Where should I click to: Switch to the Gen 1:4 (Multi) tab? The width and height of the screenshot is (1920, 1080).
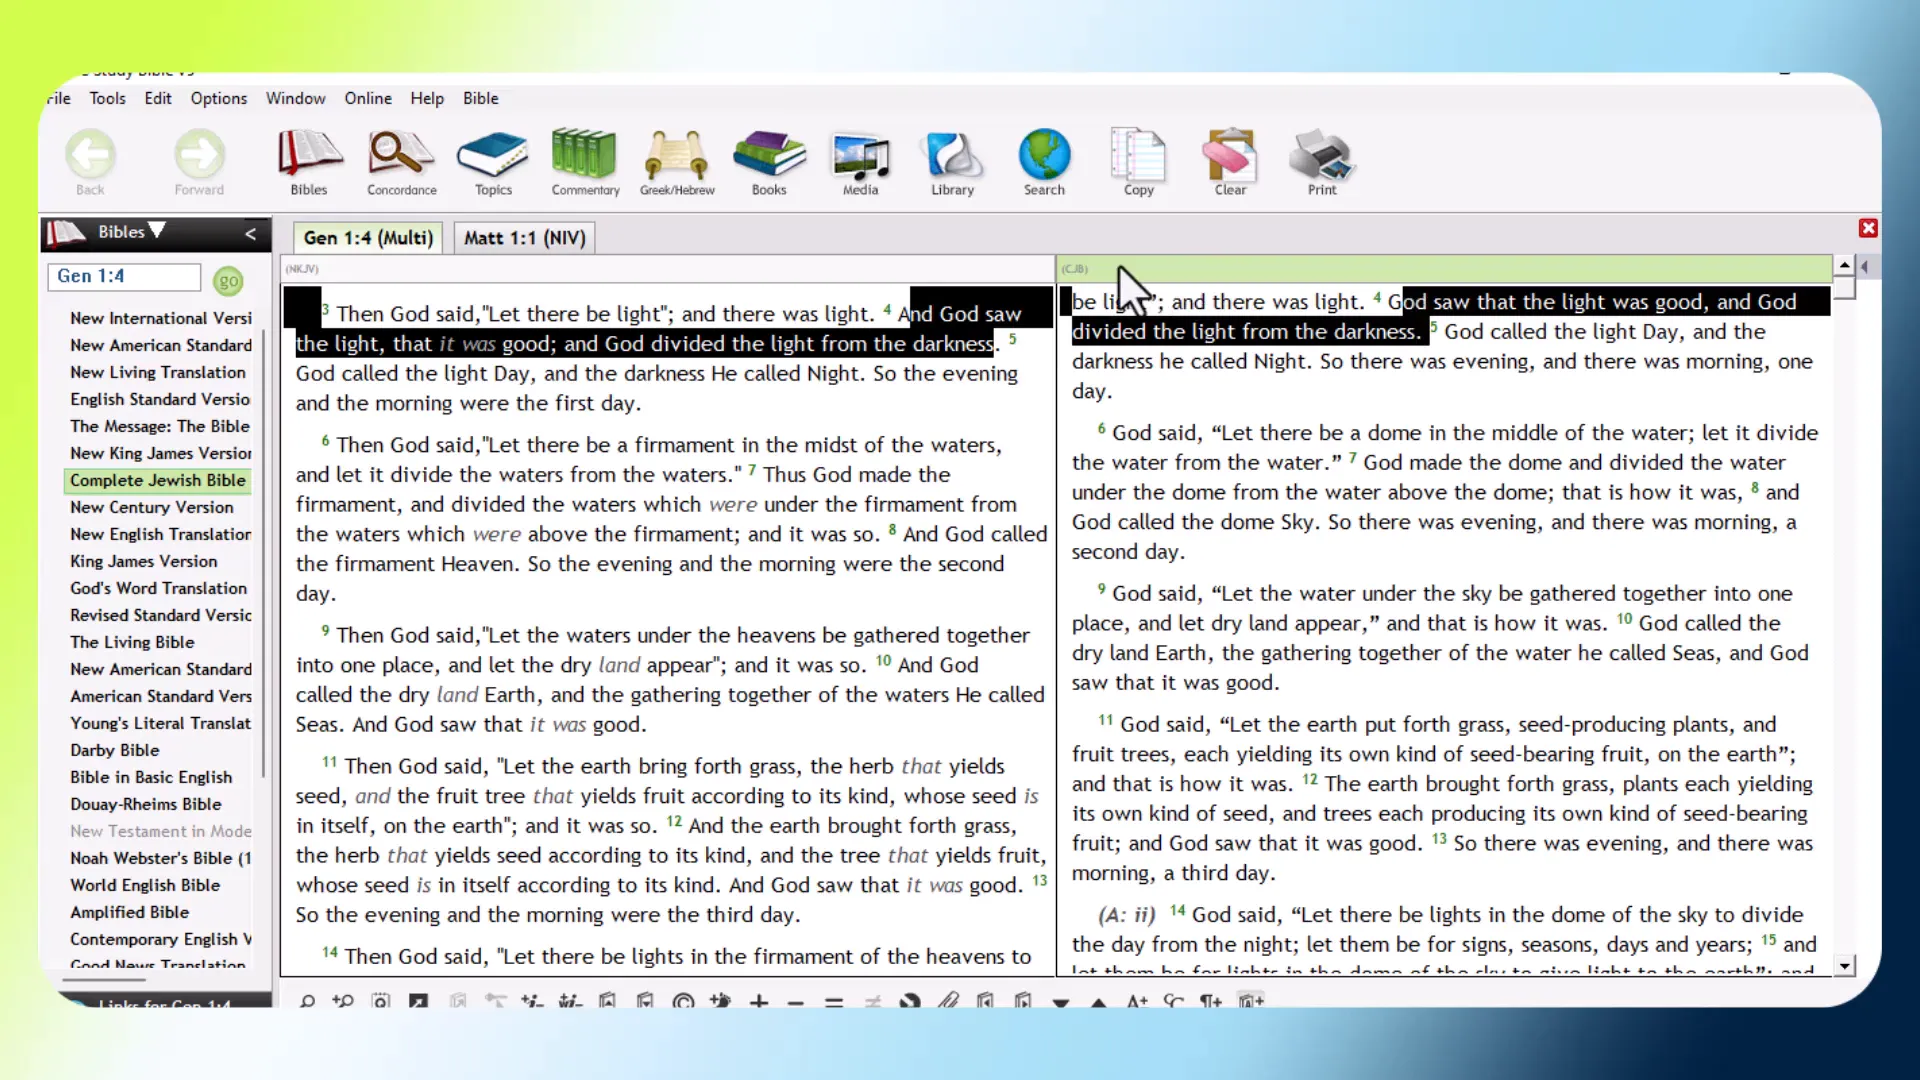368,238
